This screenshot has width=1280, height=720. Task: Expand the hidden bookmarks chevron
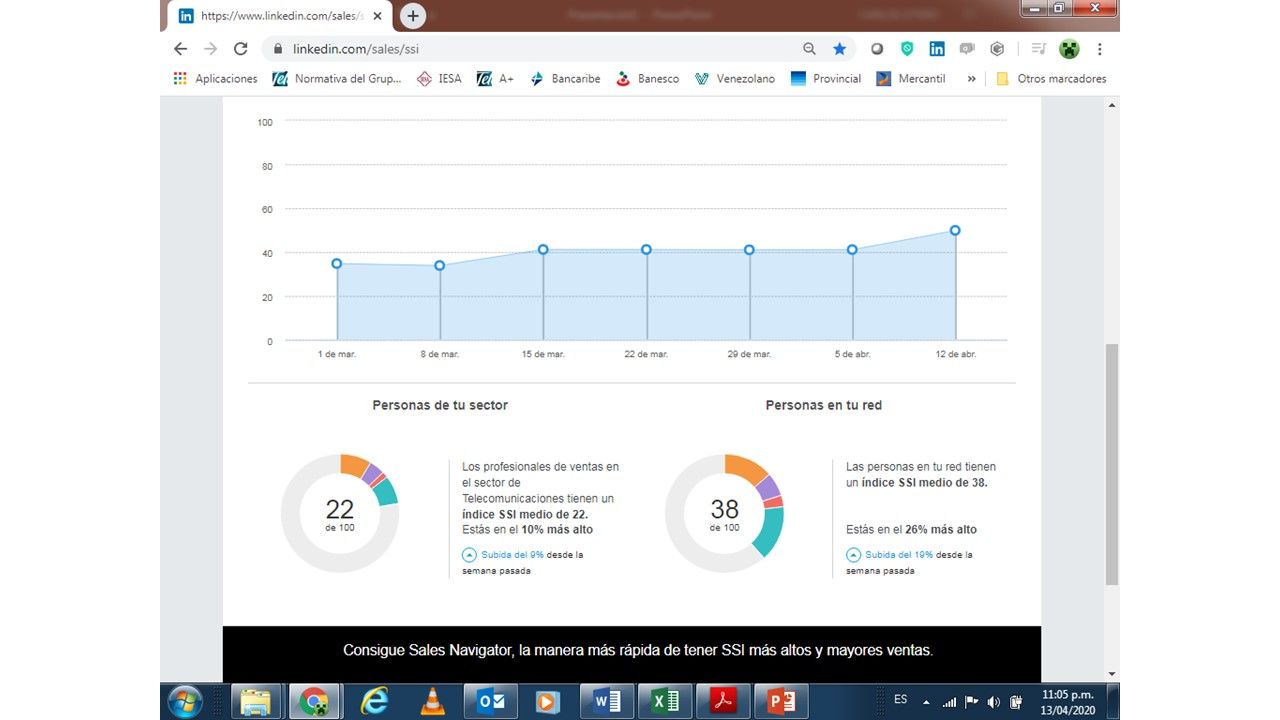[971, 79]
